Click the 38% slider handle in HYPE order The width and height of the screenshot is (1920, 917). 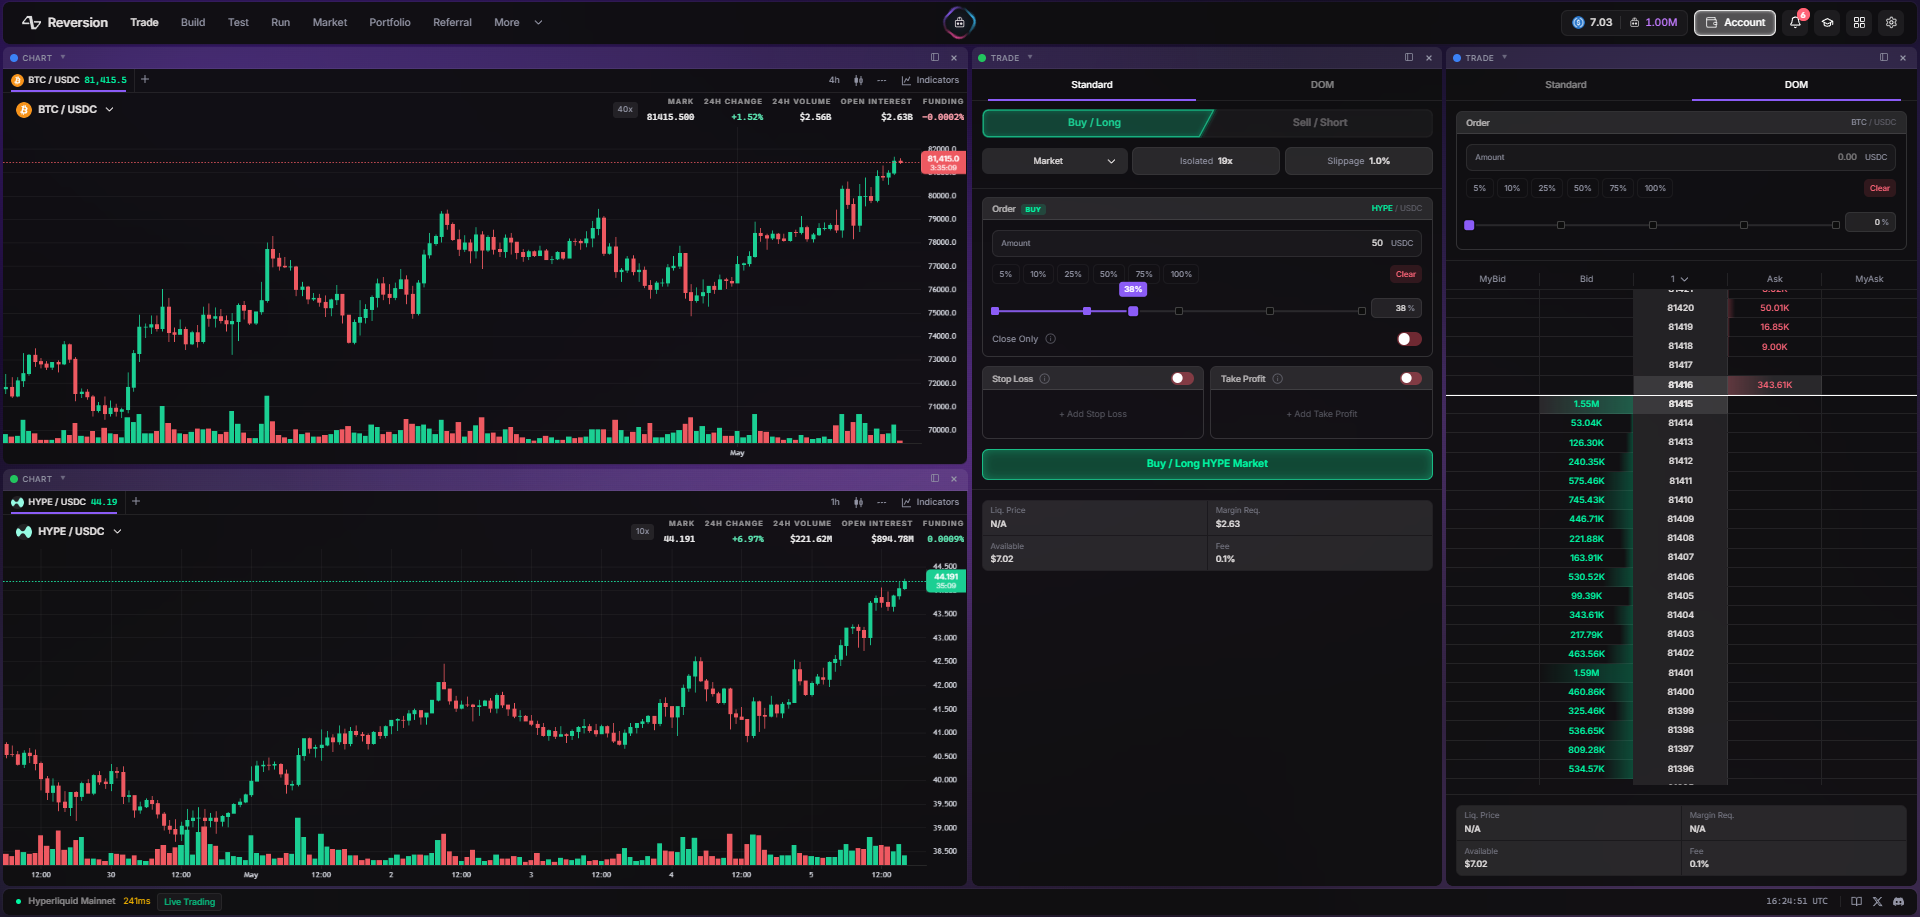click(x=1133, y=311)
